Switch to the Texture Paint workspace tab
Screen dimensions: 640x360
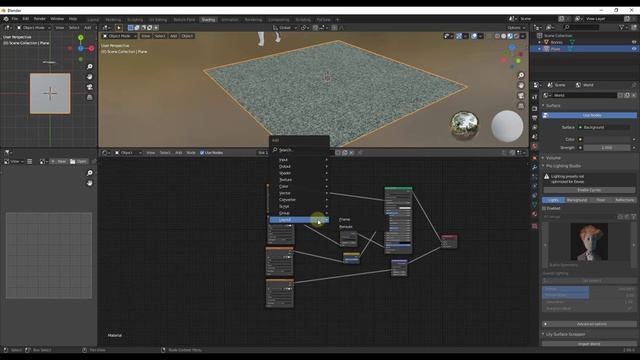[184, 20]
